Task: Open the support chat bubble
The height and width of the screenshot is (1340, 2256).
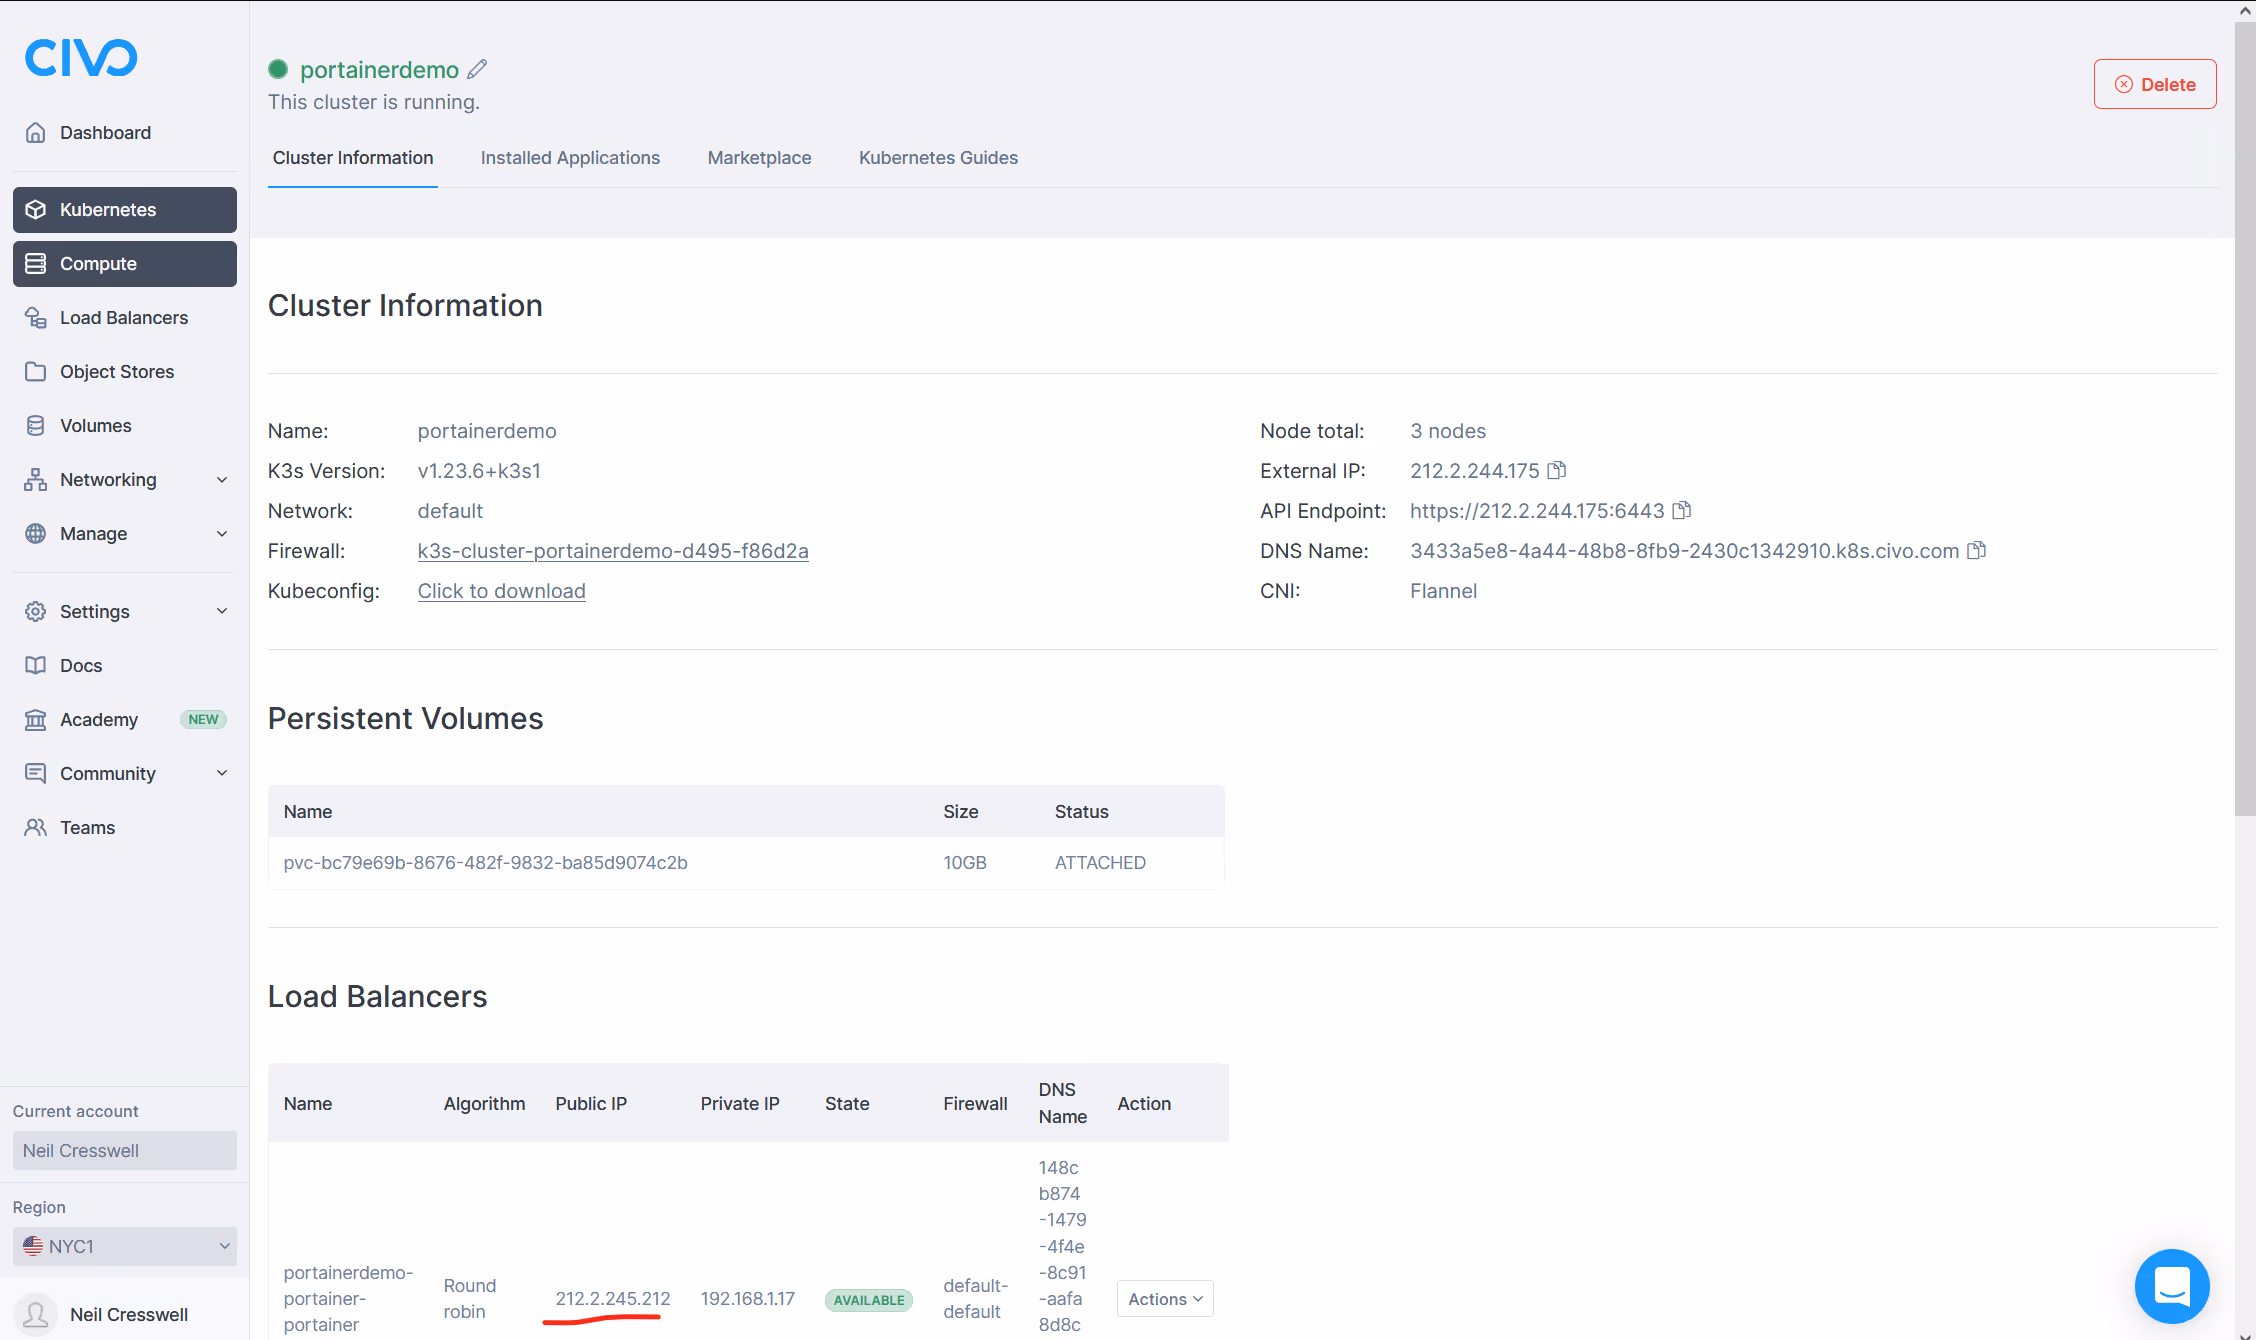Action: 2172,1286
